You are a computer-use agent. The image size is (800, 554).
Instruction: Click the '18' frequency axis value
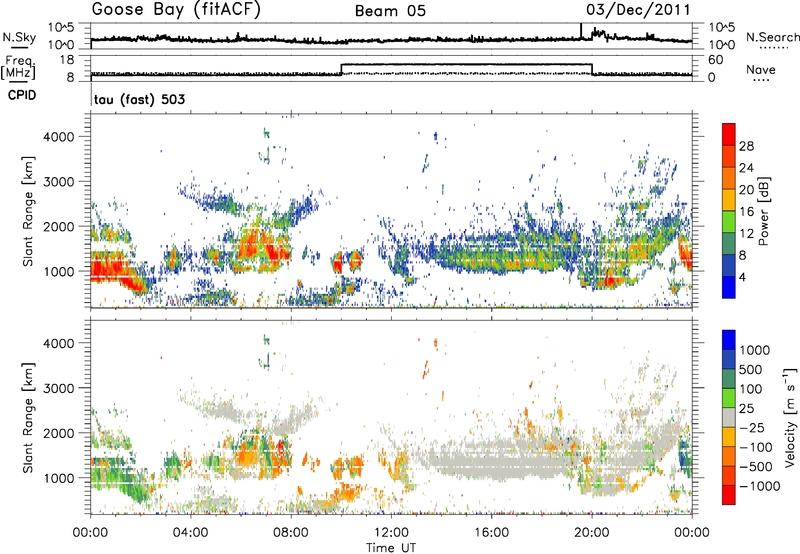(66, 60)
